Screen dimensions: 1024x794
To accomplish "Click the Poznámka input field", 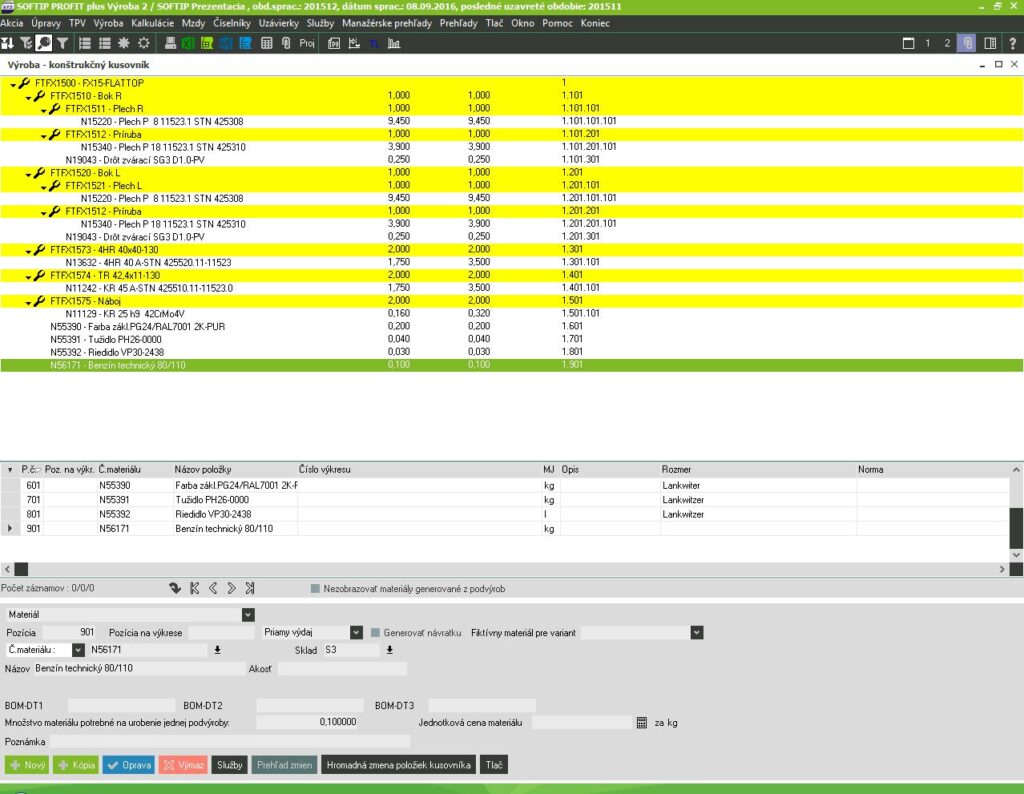I will click(230, 741).
